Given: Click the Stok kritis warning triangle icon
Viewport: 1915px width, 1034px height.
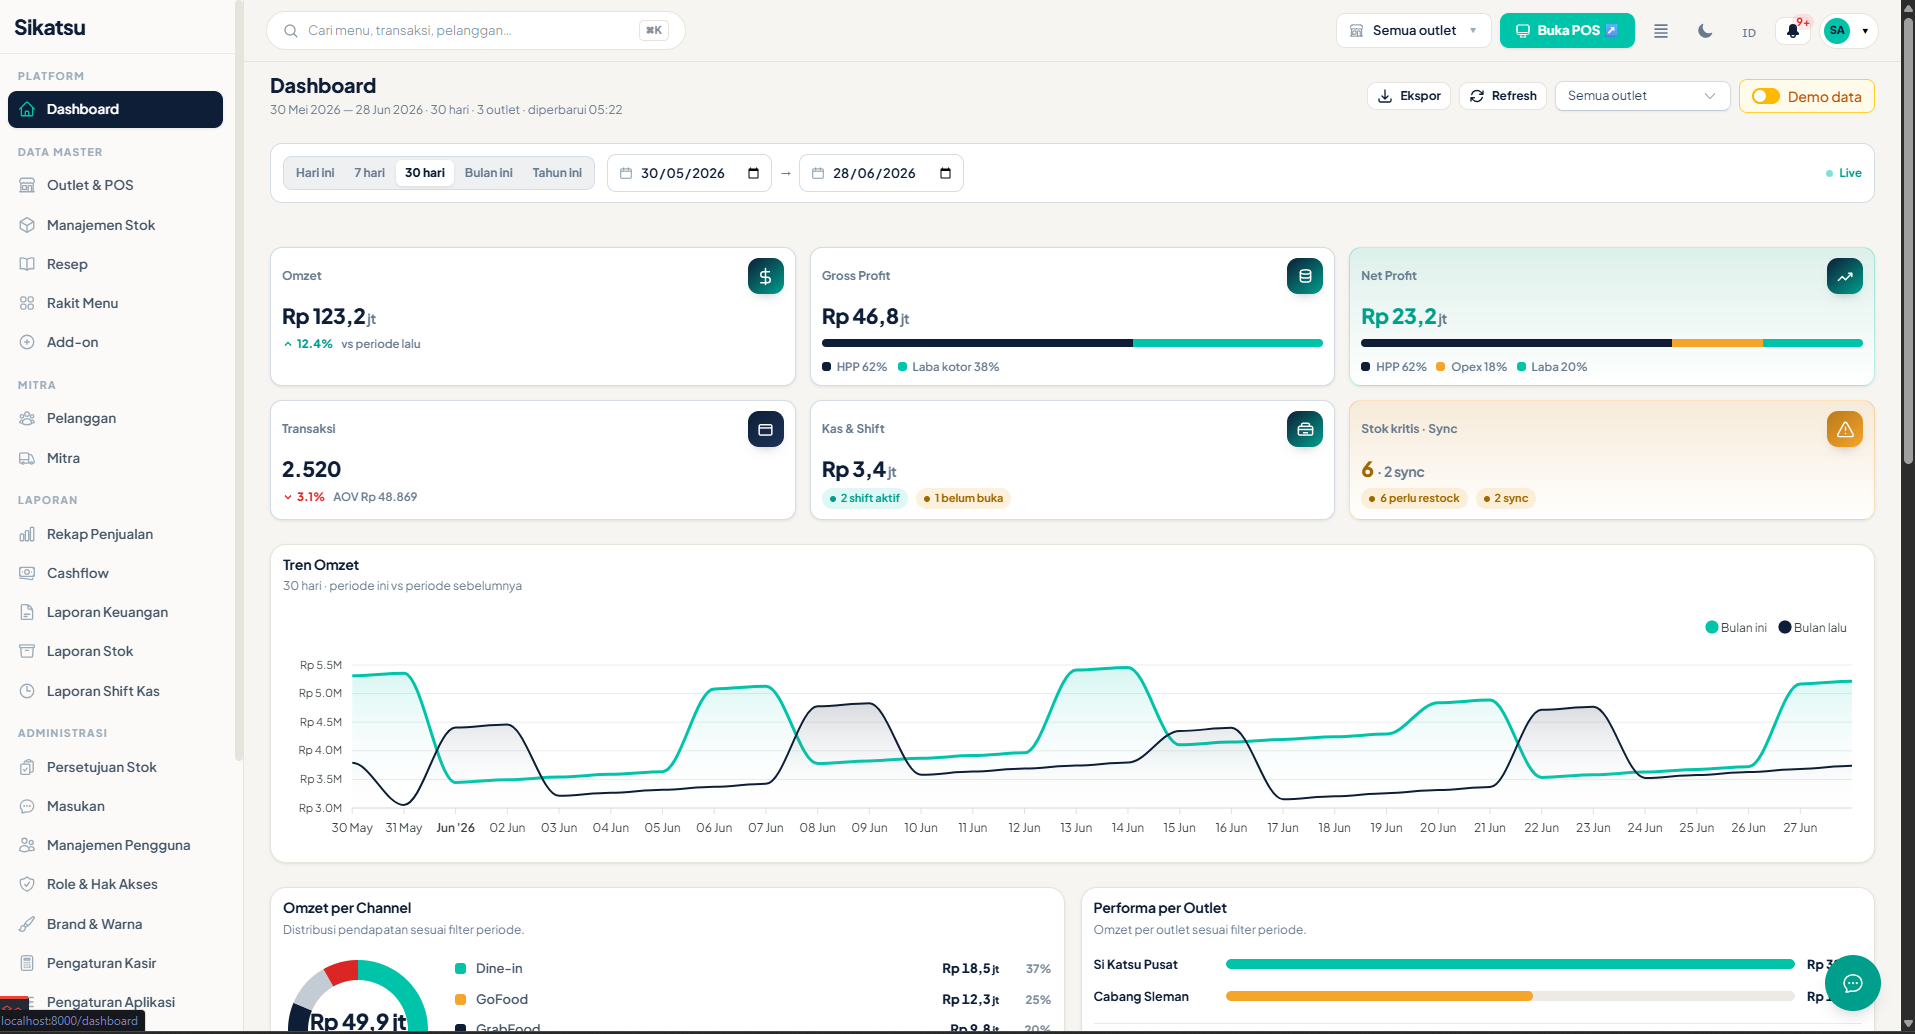Looking at the screenshot, I should (1844, 429).
